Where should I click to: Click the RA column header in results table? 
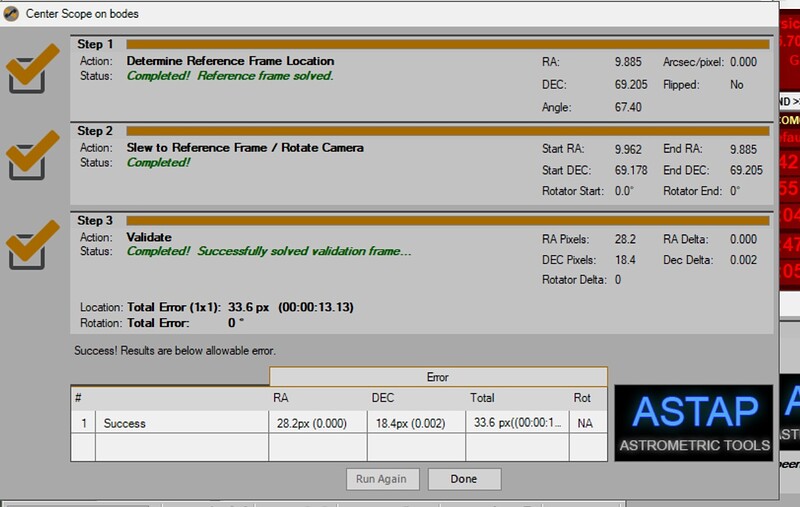(x=281, y=398)
